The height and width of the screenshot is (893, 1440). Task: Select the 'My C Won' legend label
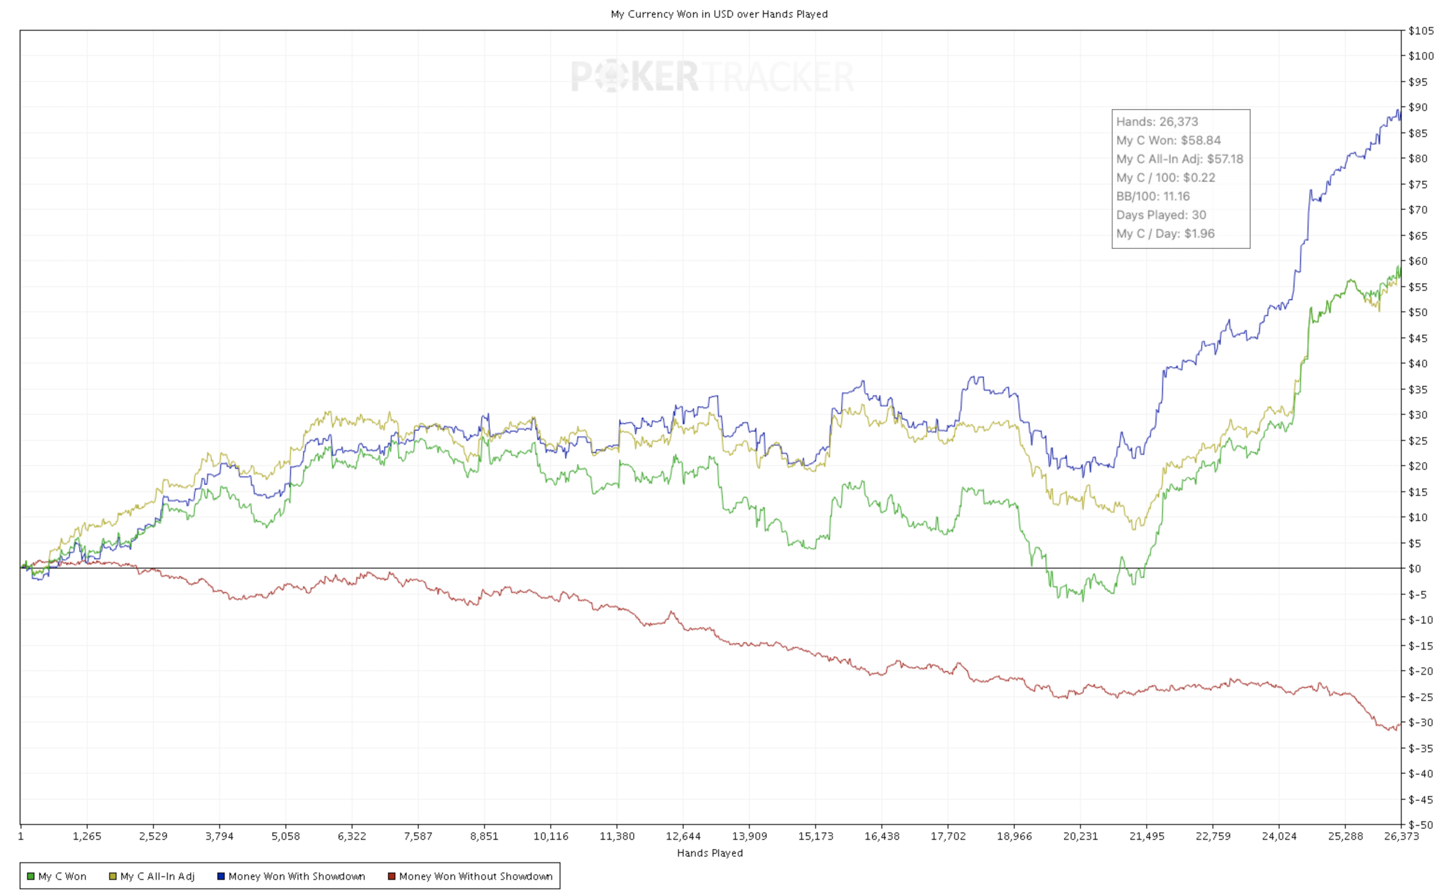click(x=62, y=876)
